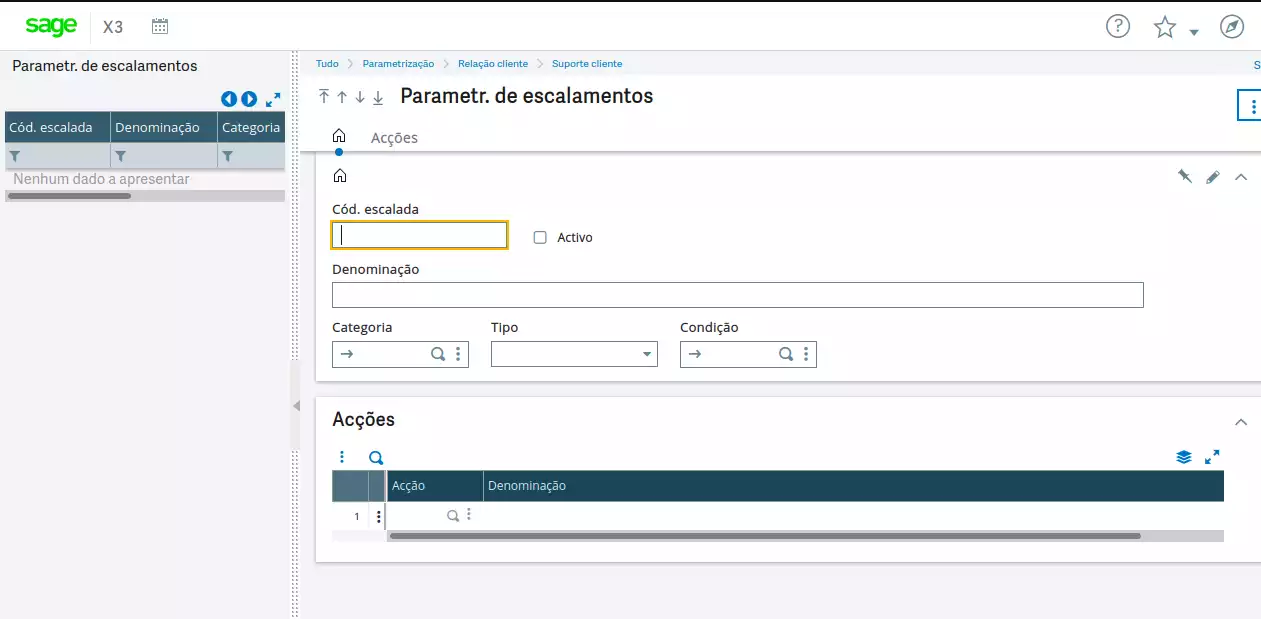This screenshot has width=1261, height=619.
Task: Open the compass navigation icon
Action: pyautogui.click(x=1232, y=27)
